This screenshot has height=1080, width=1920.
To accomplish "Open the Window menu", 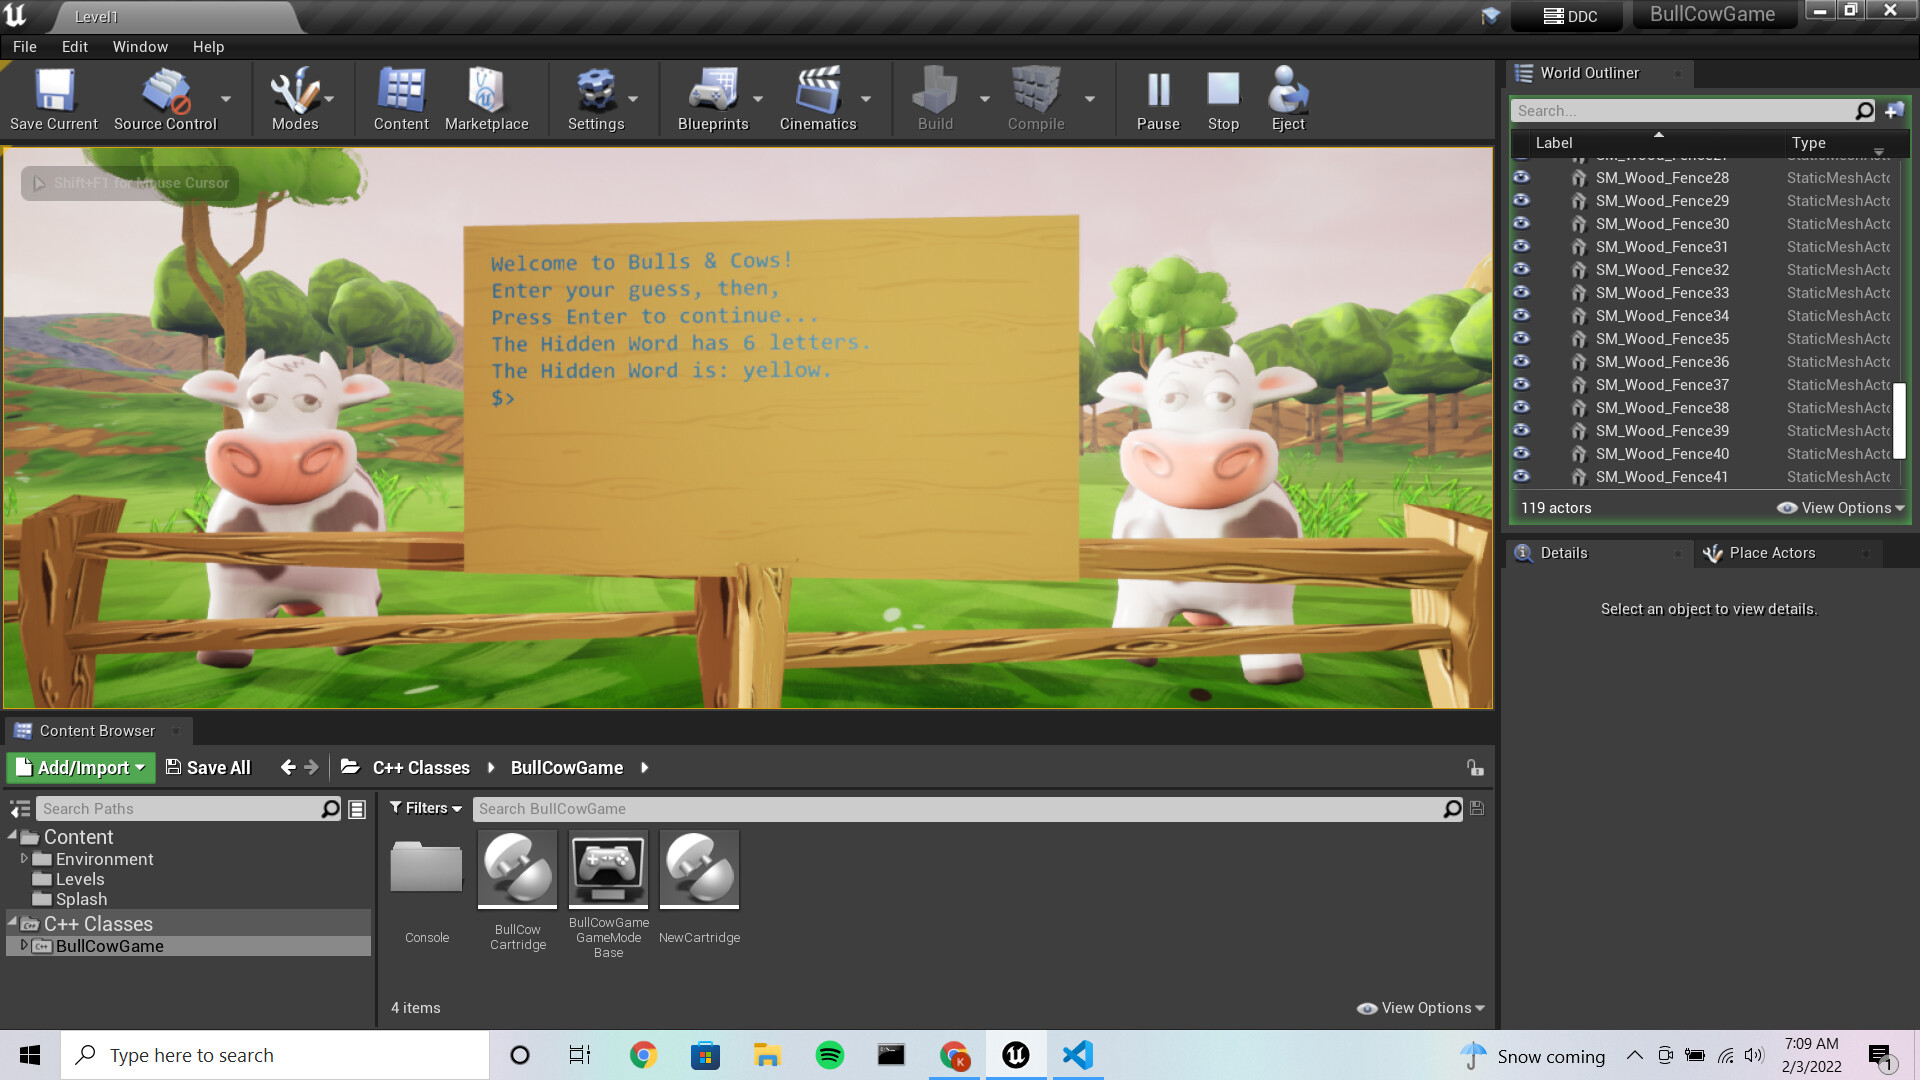I will pos(140,47).
